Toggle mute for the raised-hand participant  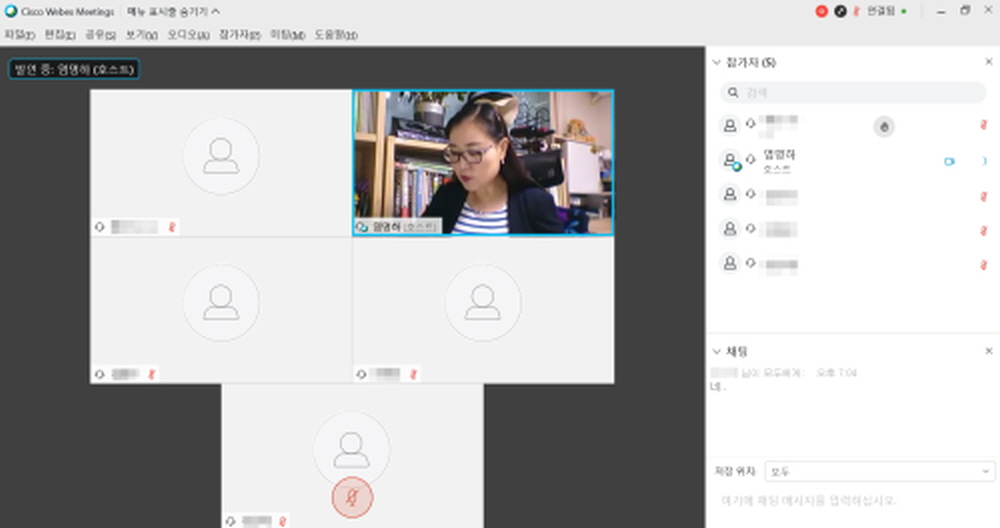point(983,125)
